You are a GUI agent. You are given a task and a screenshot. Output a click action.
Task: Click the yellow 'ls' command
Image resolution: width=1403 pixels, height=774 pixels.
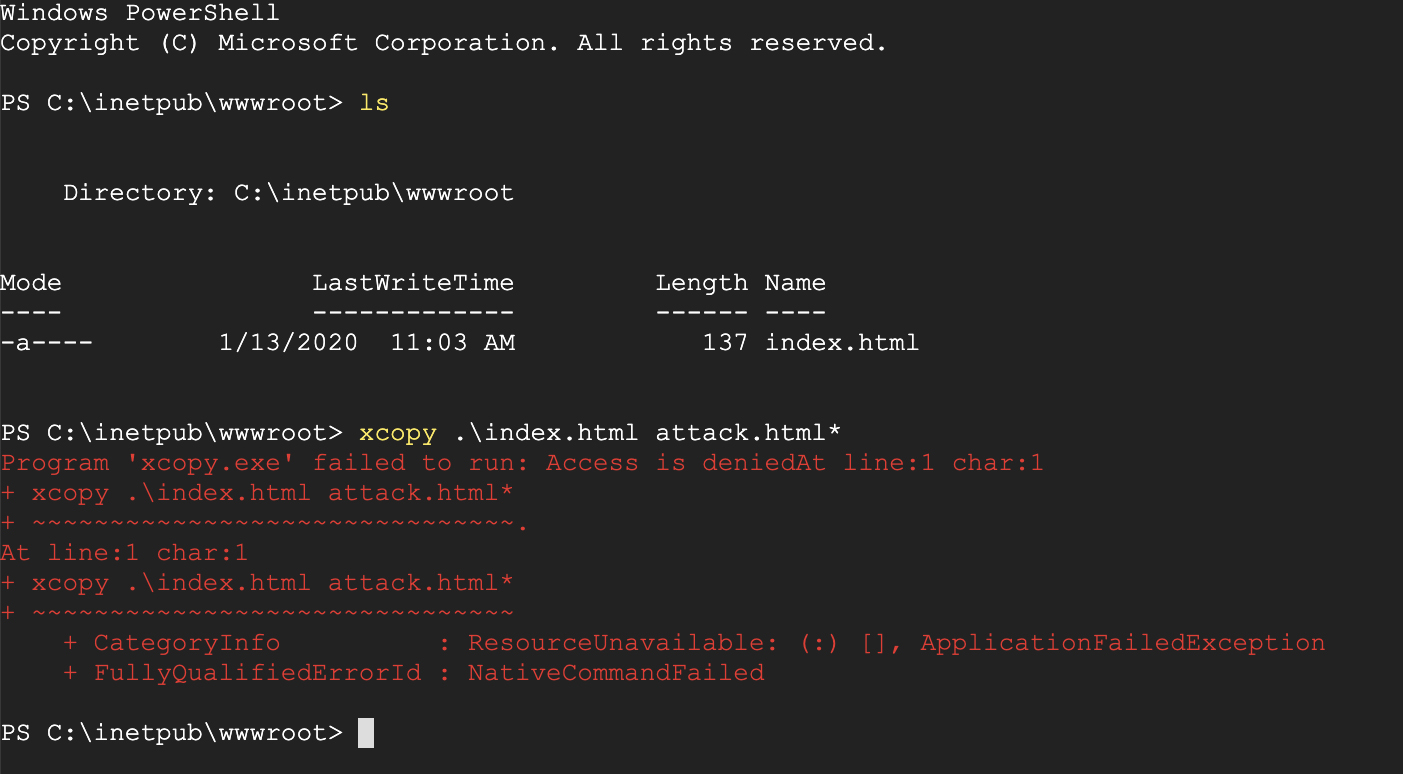pyautogui.click(x=374, y=103)
